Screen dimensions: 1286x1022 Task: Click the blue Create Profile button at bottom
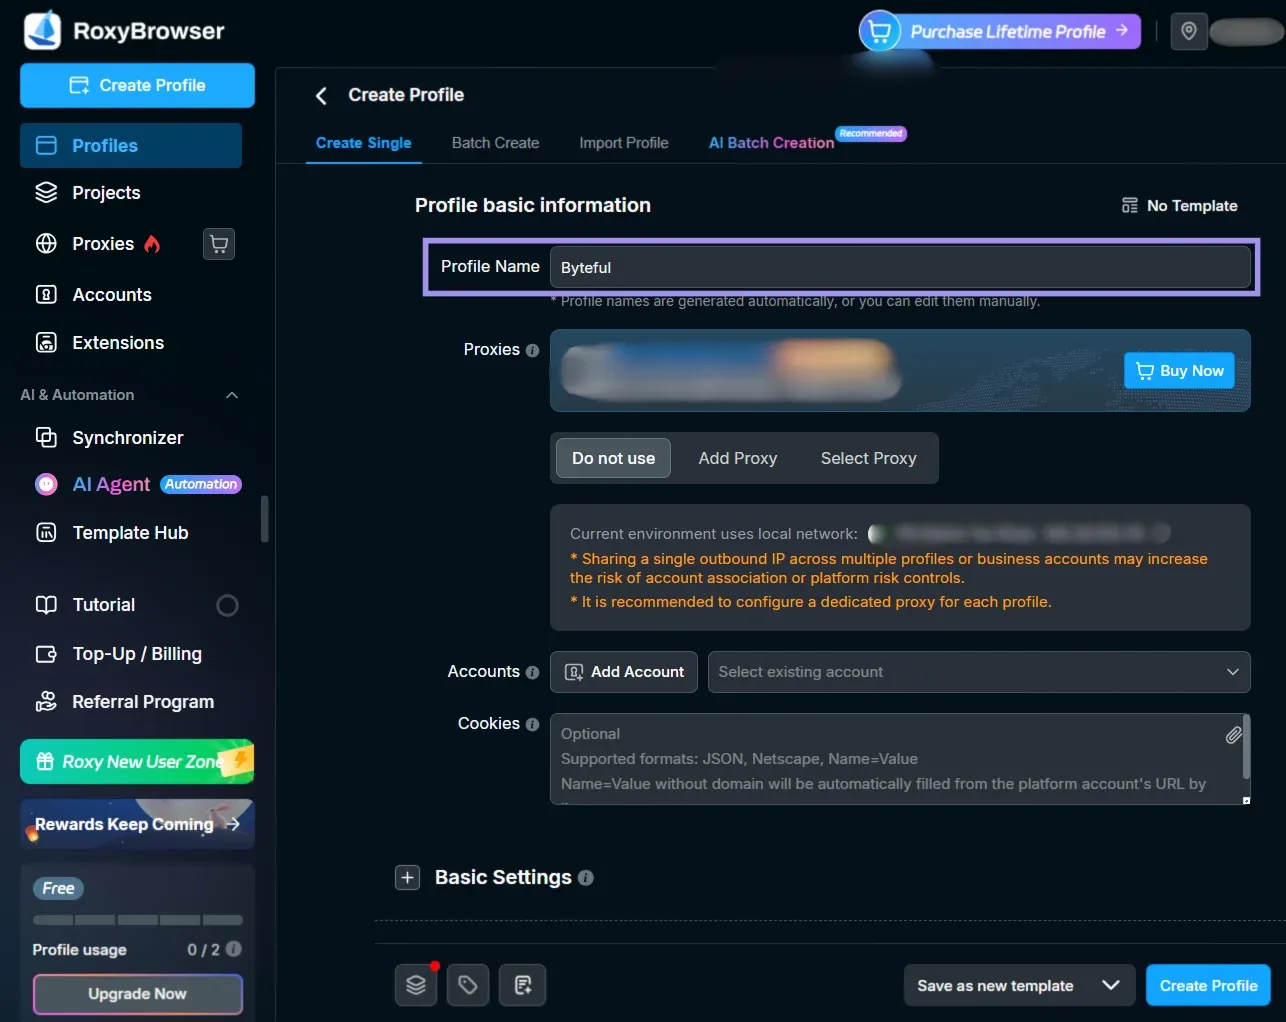pos(1208,985)
